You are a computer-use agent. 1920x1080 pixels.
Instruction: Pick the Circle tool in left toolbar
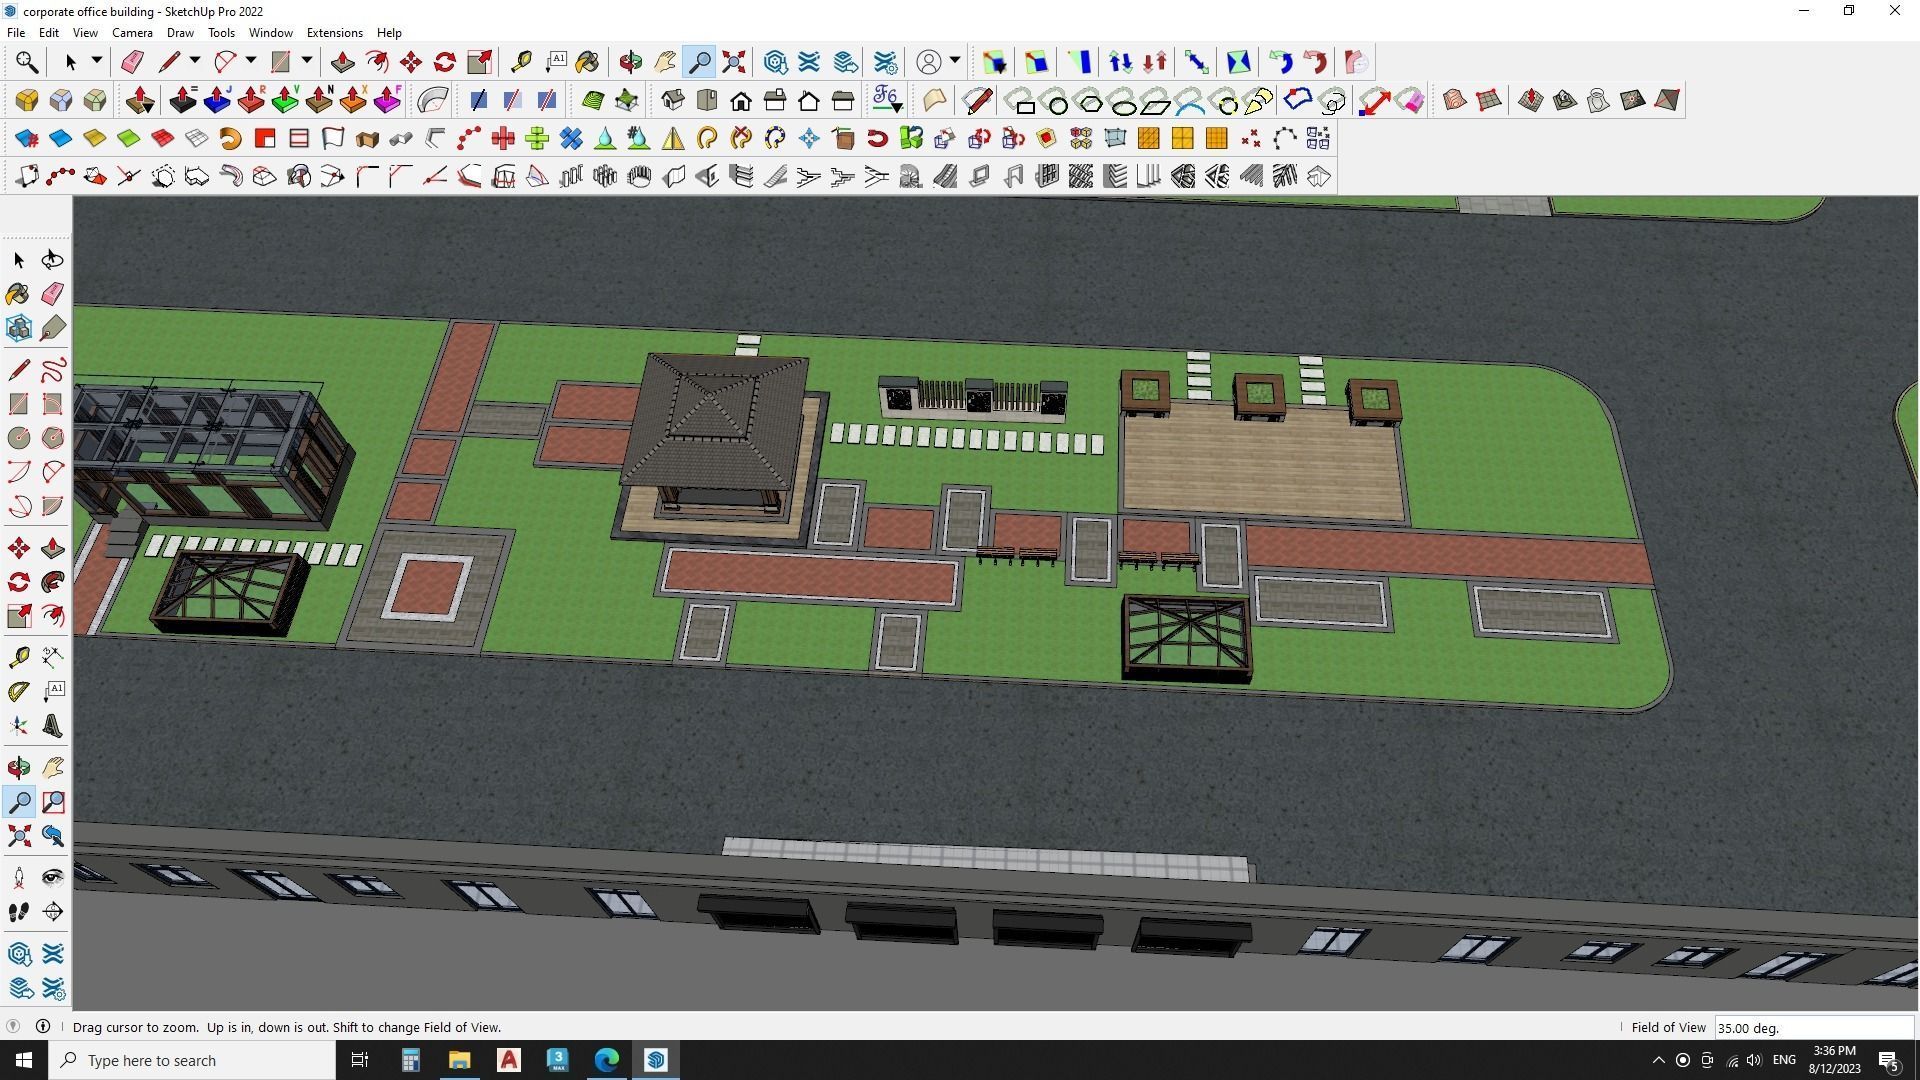[19, 438]
